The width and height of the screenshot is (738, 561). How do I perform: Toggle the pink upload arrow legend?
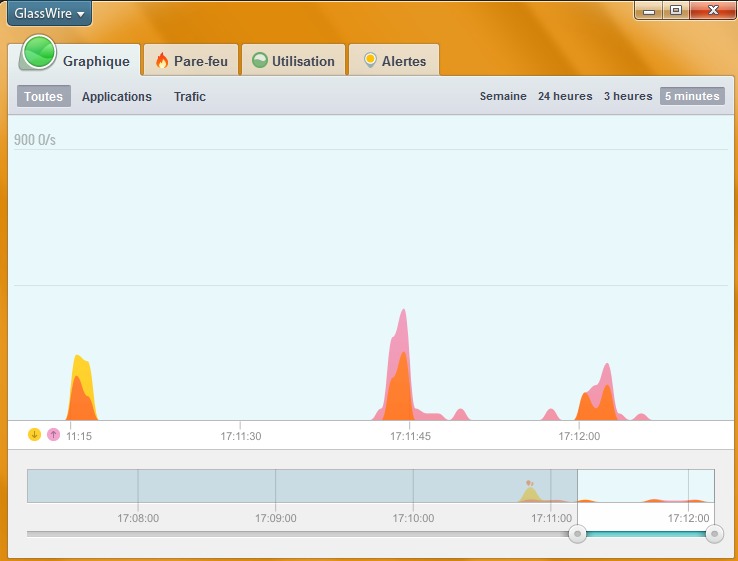click(54, 434)
